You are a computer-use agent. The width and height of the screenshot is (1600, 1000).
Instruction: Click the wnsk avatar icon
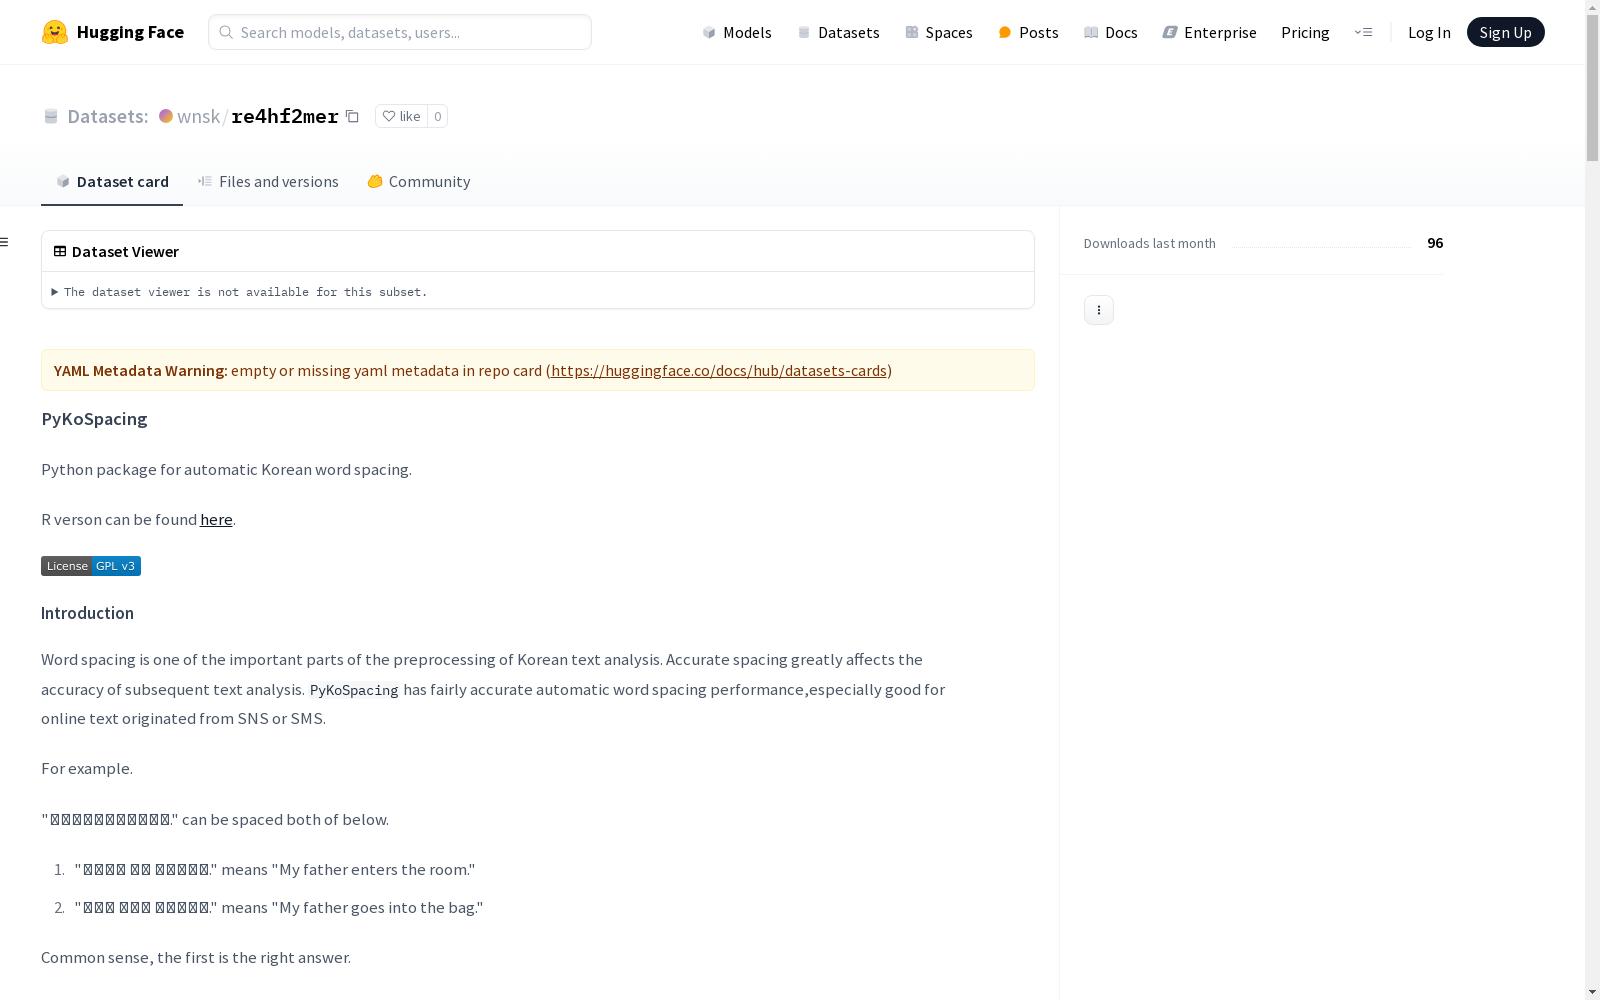pos(166,116)
